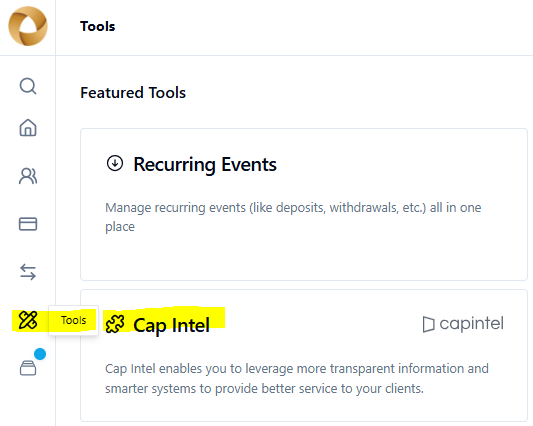The image size is (533, 426).
Task: Open search from sidebar magnifier icon
Action: click(28, 86)
